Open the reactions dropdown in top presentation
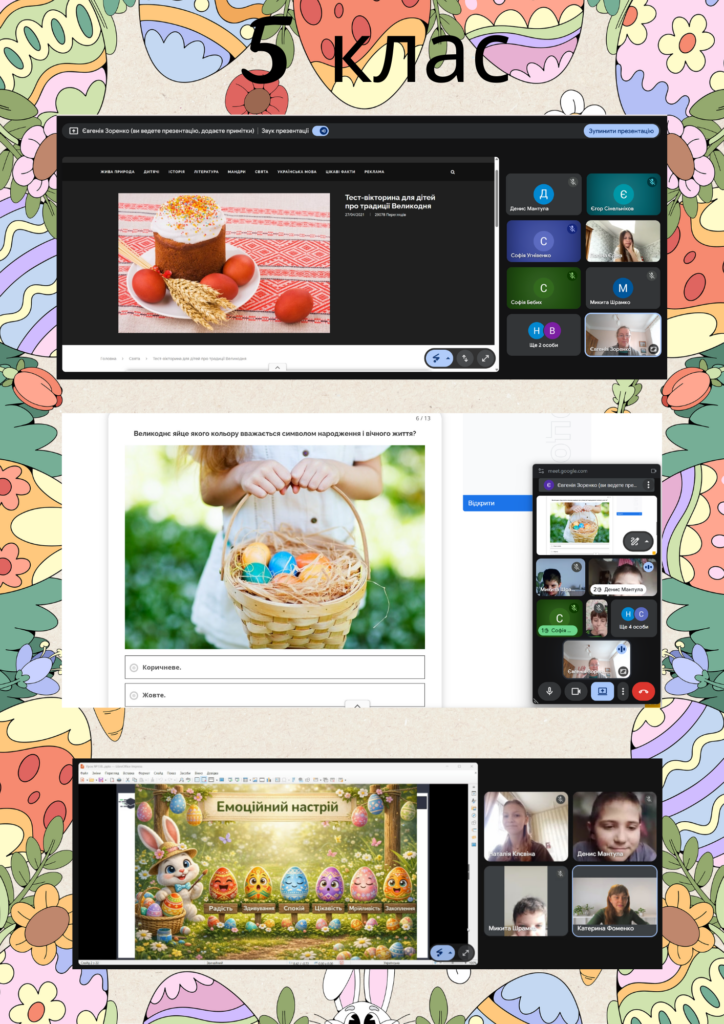 [x=439, y=357]
